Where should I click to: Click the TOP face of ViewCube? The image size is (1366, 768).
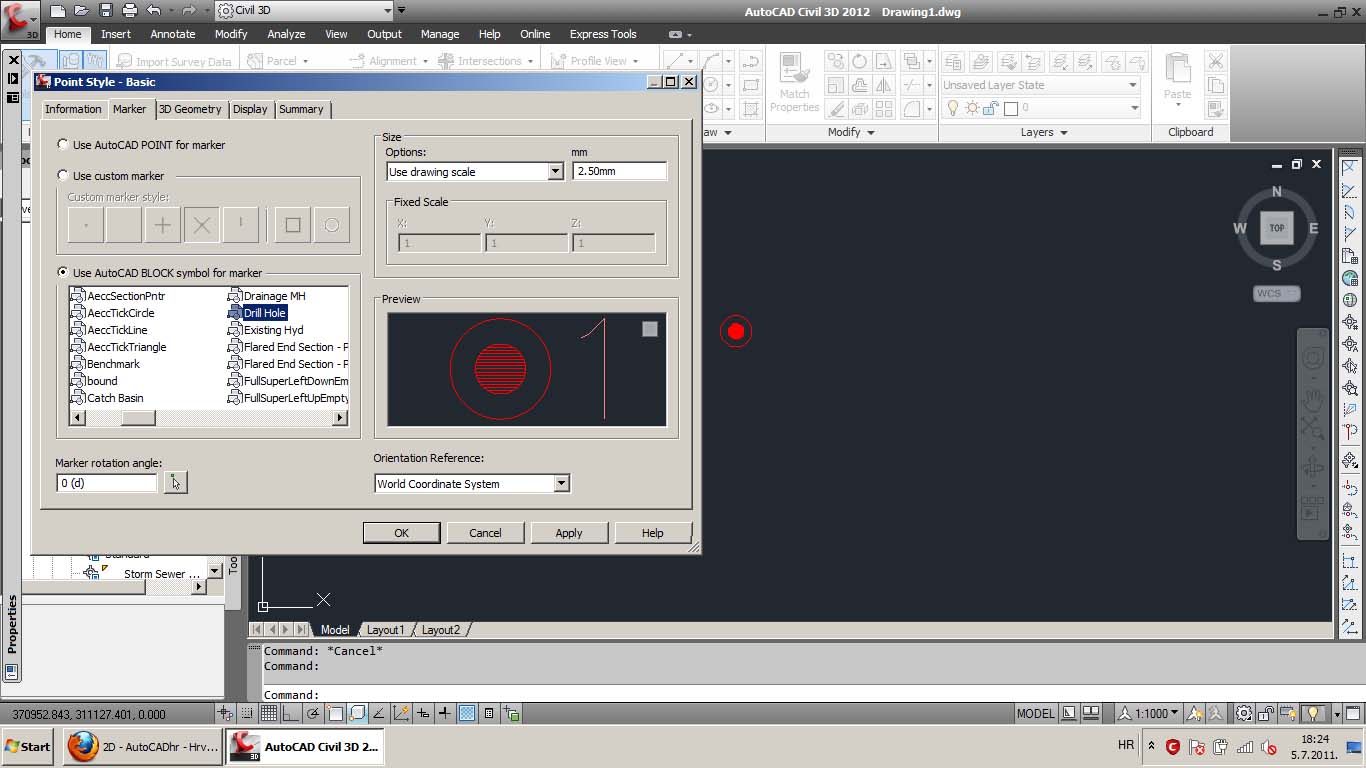[x=1276, y=228]
